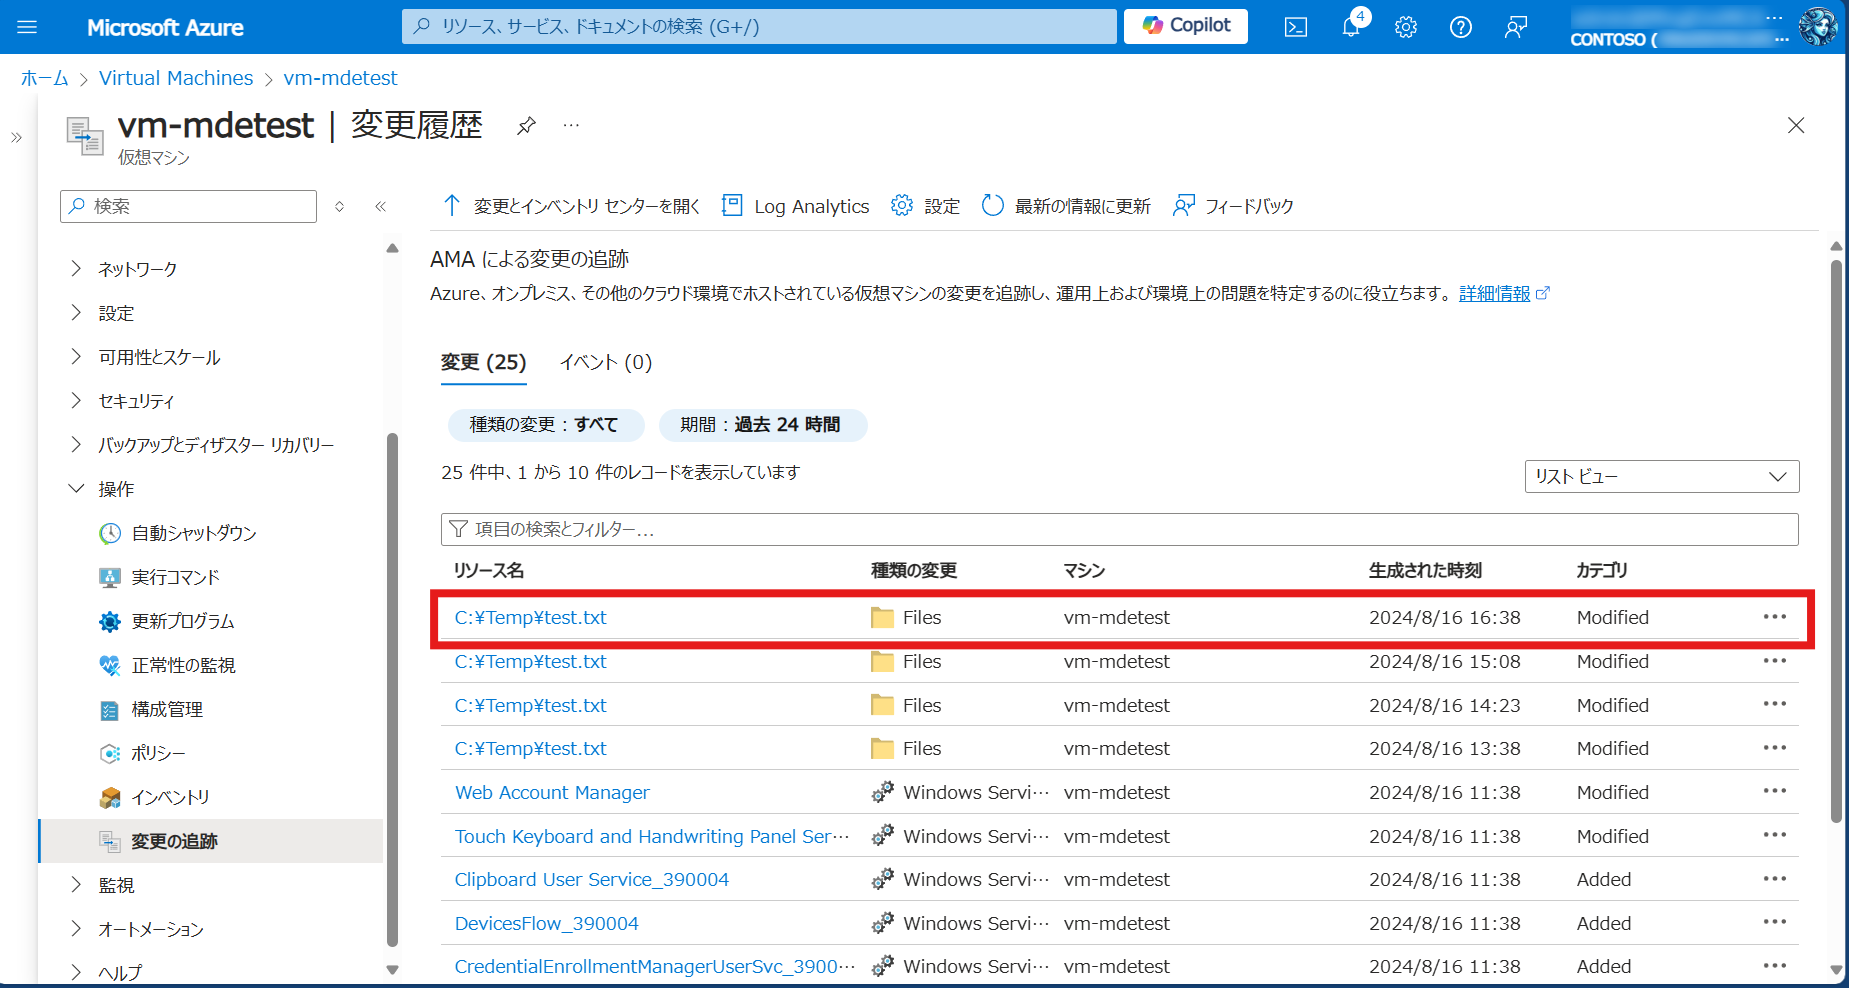This screenshot has height=988, width=1849.
Task: Open Log Analytics from toolbar
Action: 796,206
